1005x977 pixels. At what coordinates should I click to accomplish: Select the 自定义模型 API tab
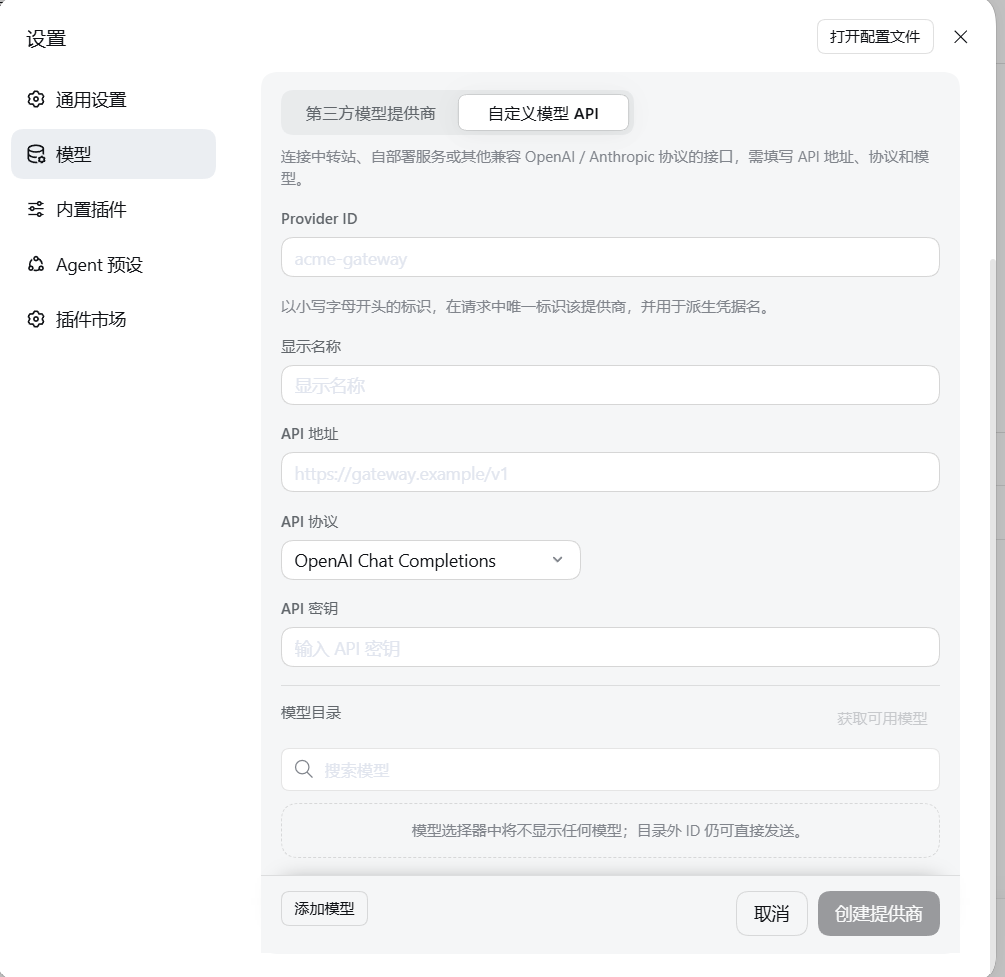(x=544, y=113)
